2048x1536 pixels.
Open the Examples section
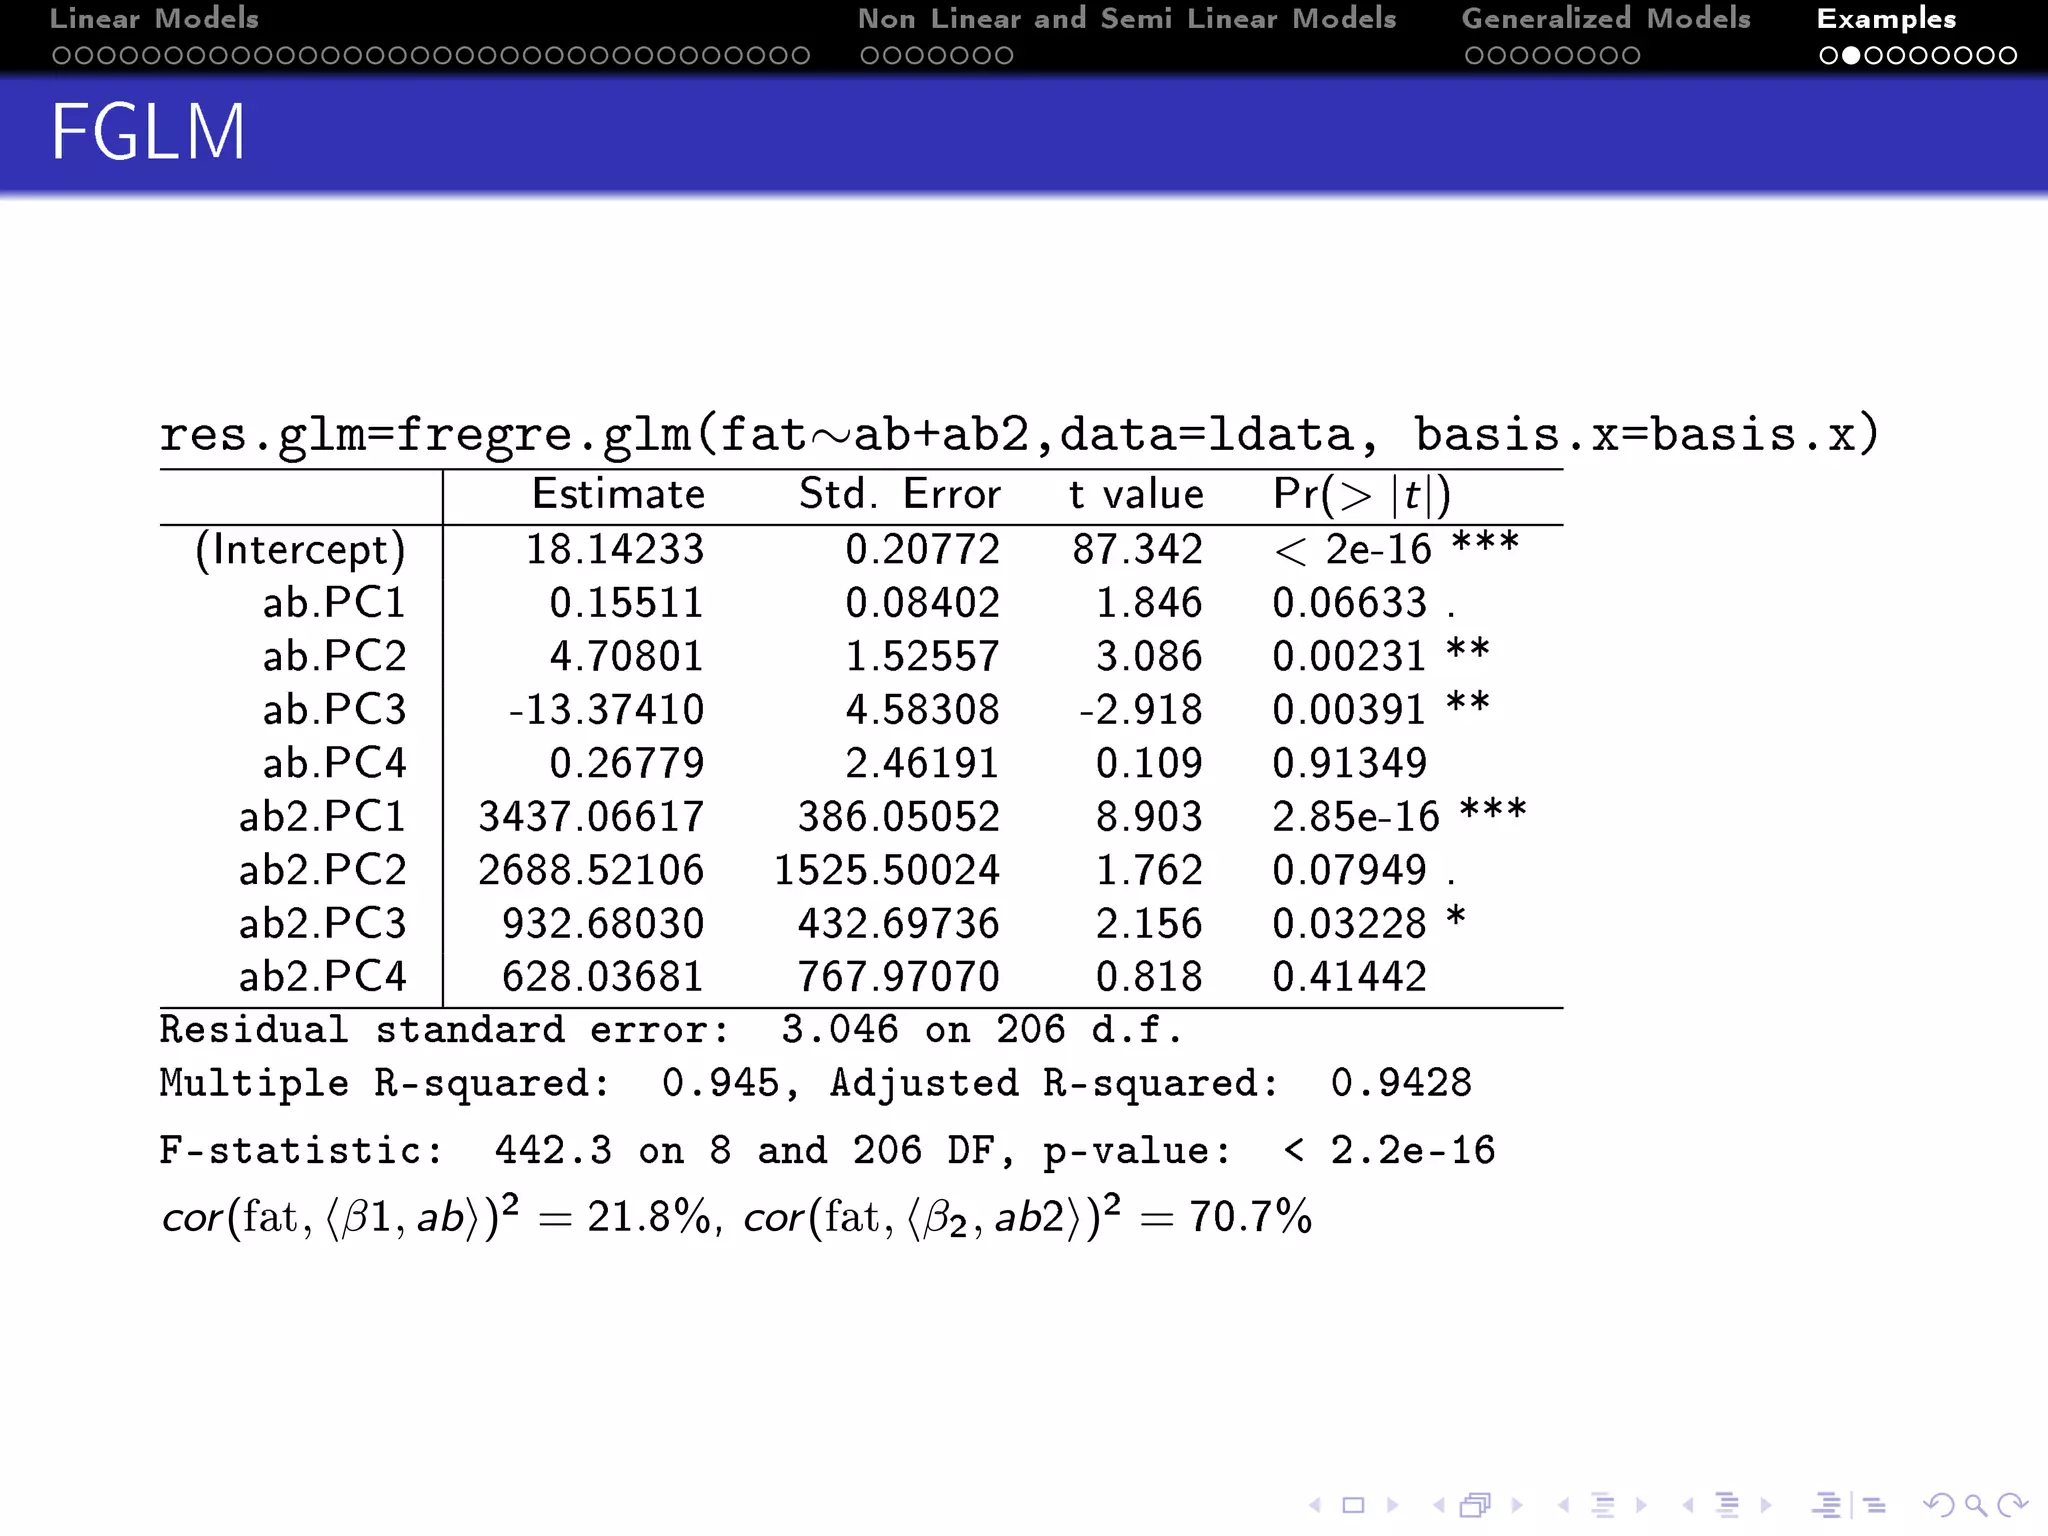point(1886,18)
